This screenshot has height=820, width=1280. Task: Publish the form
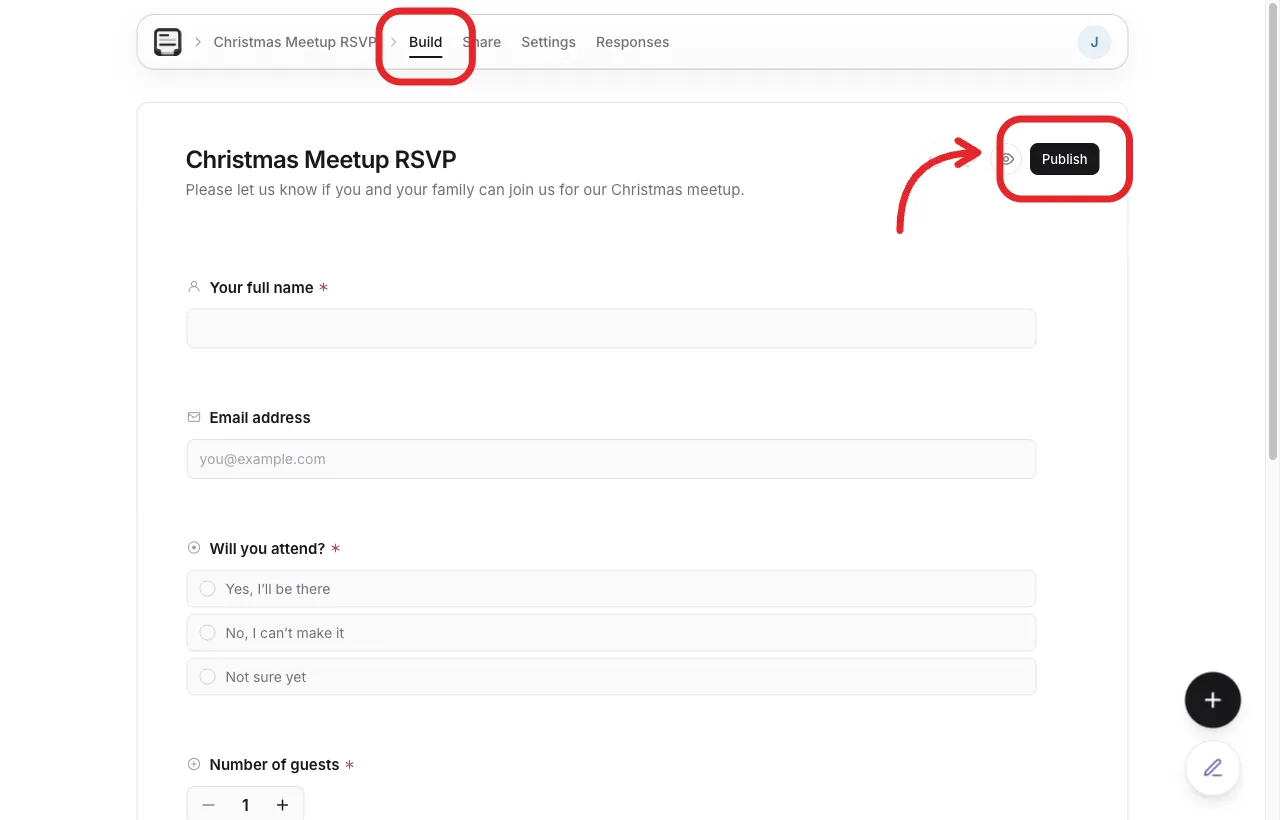coord(1064,159)
